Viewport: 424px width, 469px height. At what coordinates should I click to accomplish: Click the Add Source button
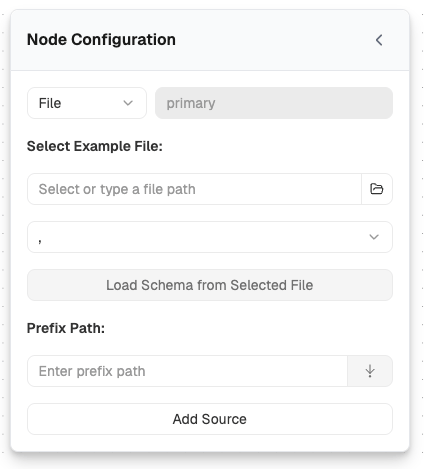[210, 419]
